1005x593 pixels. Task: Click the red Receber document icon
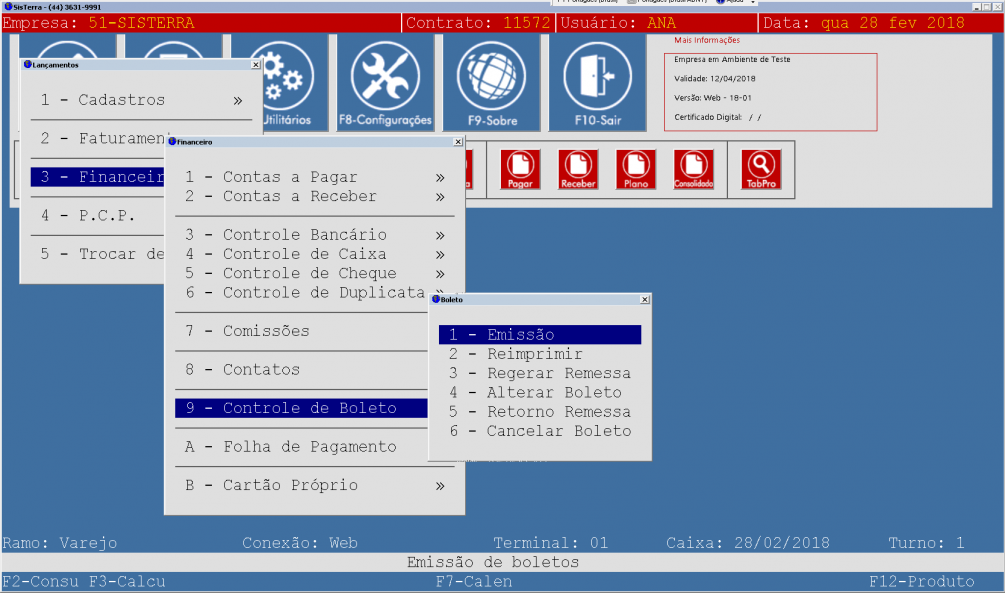pos(578,169)
